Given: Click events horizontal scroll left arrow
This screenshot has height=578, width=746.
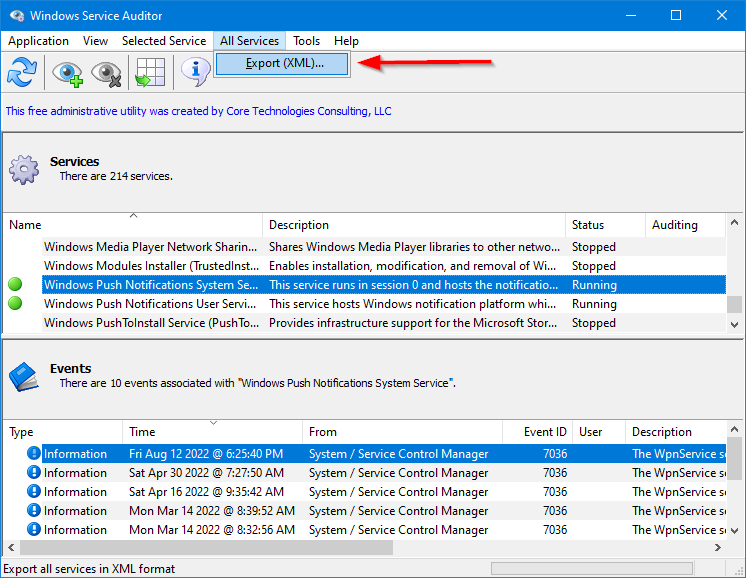Looking at the screenshot, I should (x=11, y=547).
